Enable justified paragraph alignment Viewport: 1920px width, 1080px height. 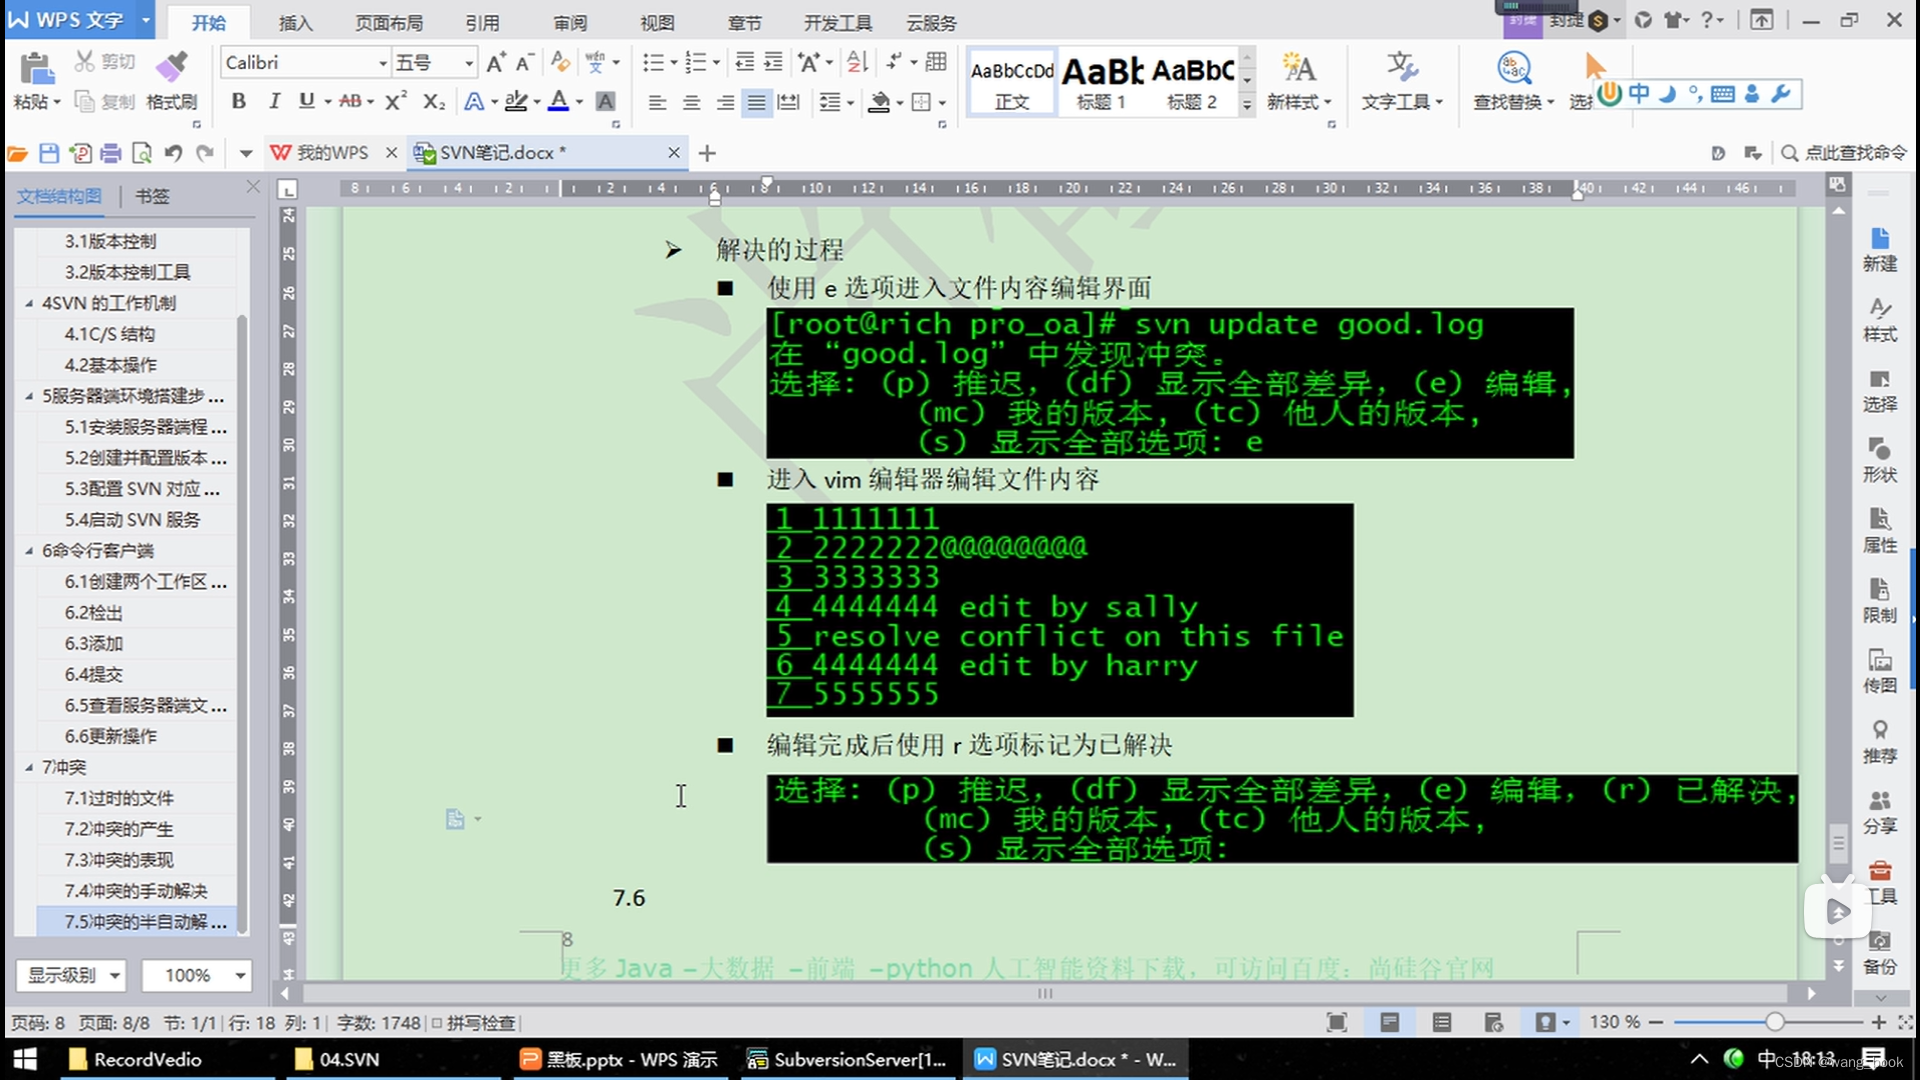(x=757, y=102)
